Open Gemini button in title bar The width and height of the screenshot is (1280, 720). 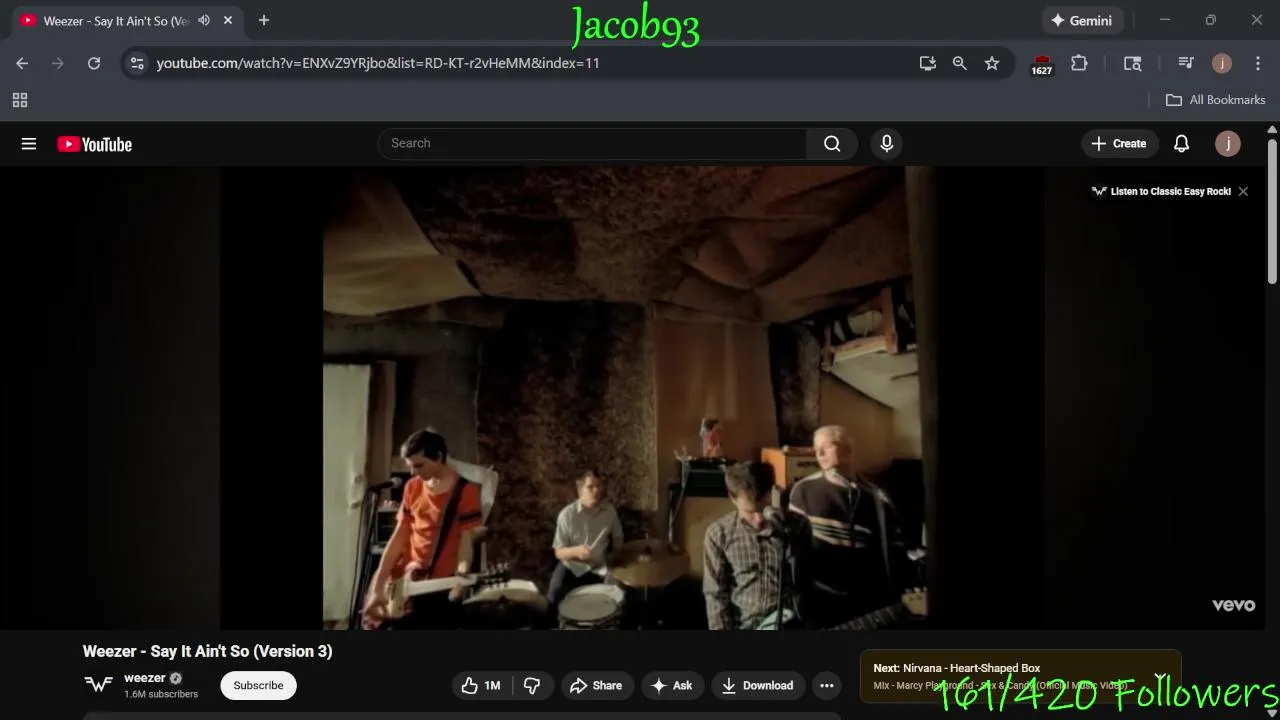click(1083, 20)
